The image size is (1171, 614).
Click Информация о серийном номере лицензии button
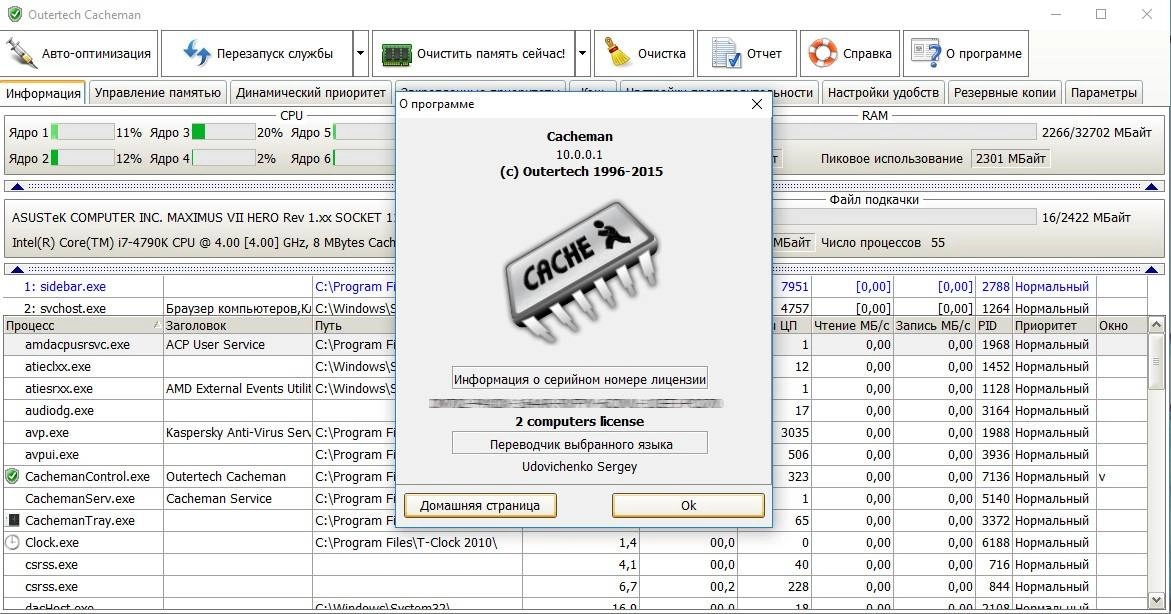click(580, 379)
